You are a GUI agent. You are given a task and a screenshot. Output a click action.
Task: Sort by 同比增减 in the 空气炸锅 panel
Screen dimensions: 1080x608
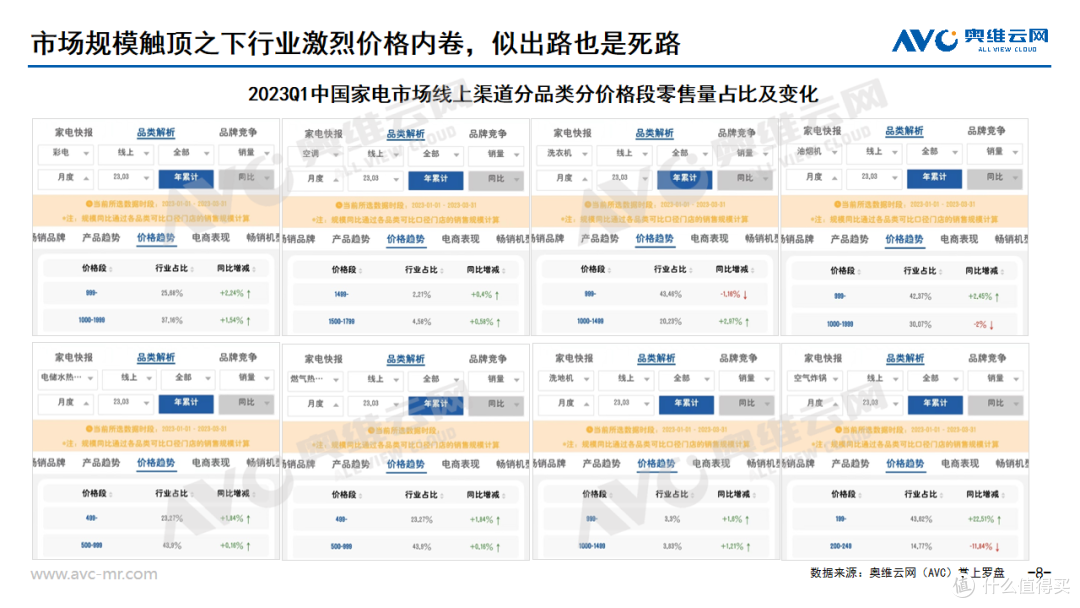986,494
